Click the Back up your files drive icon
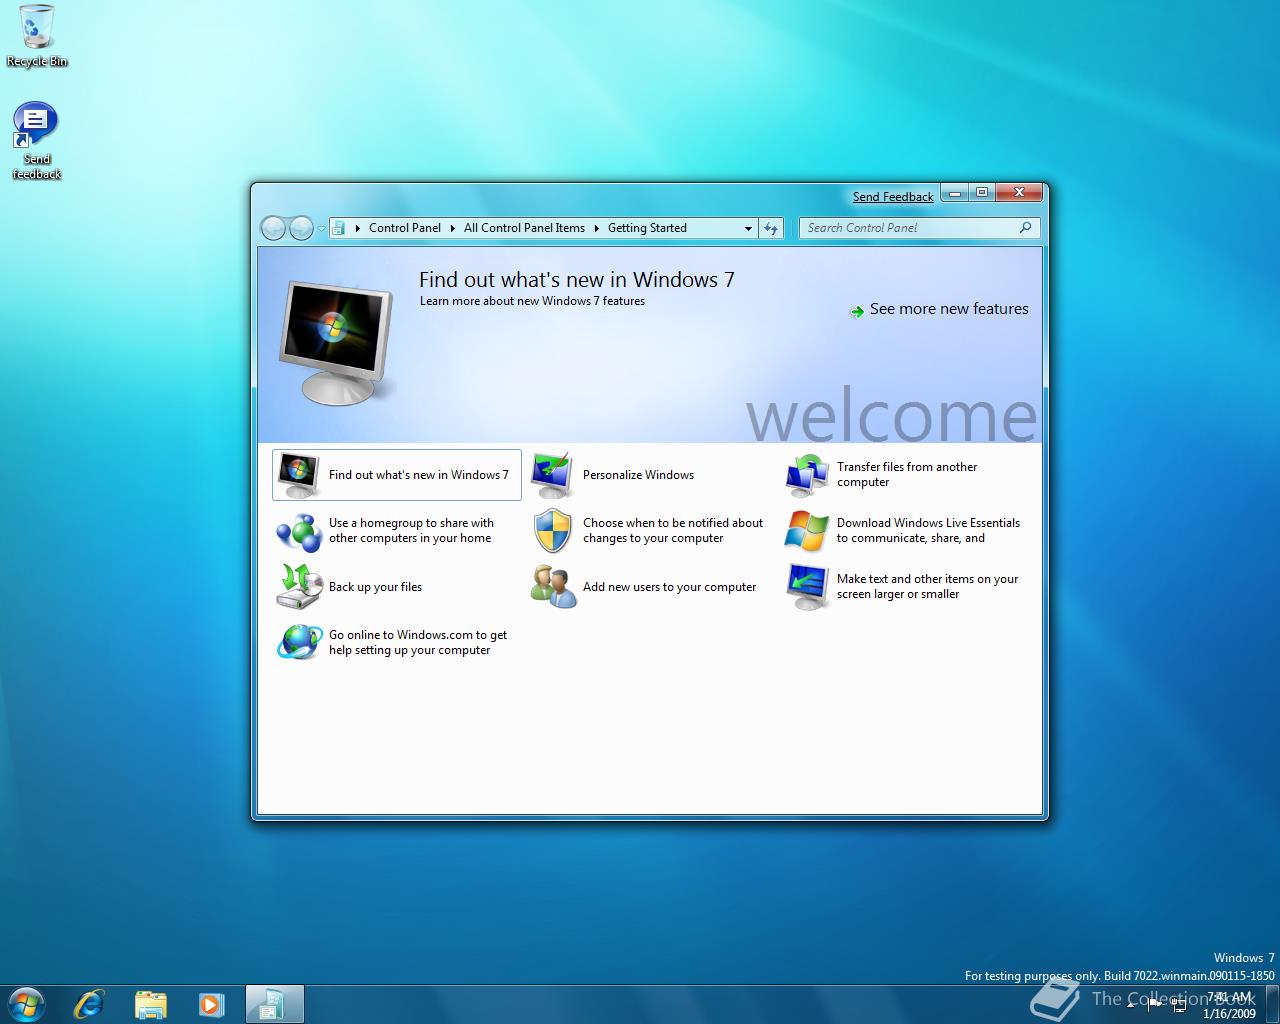 (298, 587)
